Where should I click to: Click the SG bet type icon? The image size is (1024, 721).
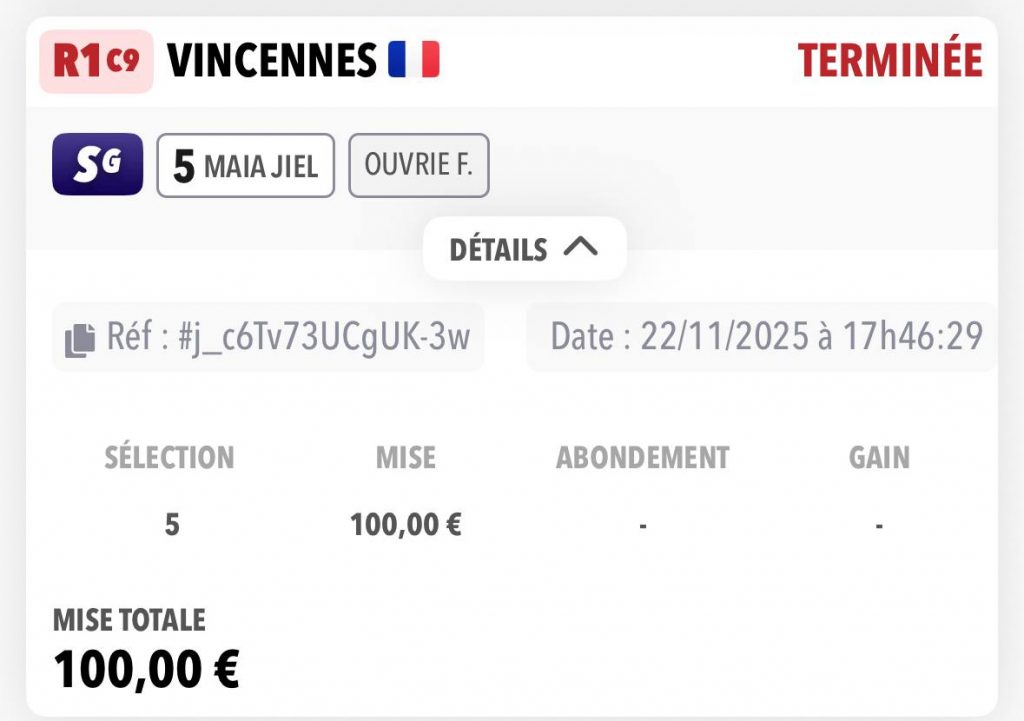97,164
